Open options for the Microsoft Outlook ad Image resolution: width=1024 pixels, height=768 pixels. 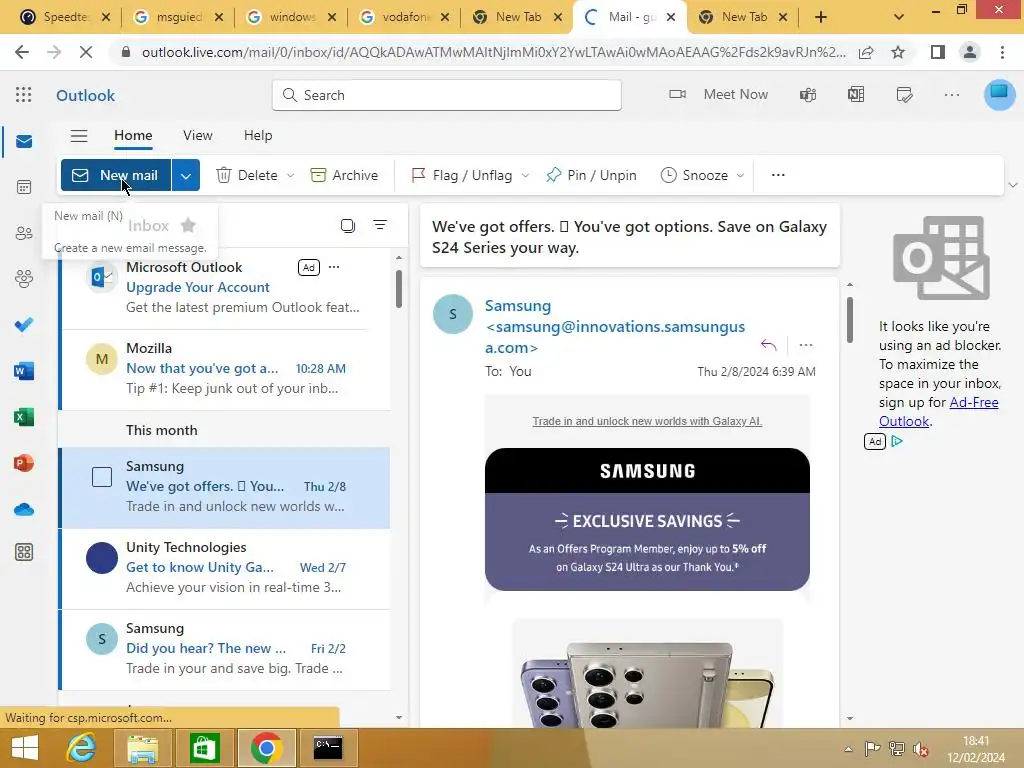[334, 267]
